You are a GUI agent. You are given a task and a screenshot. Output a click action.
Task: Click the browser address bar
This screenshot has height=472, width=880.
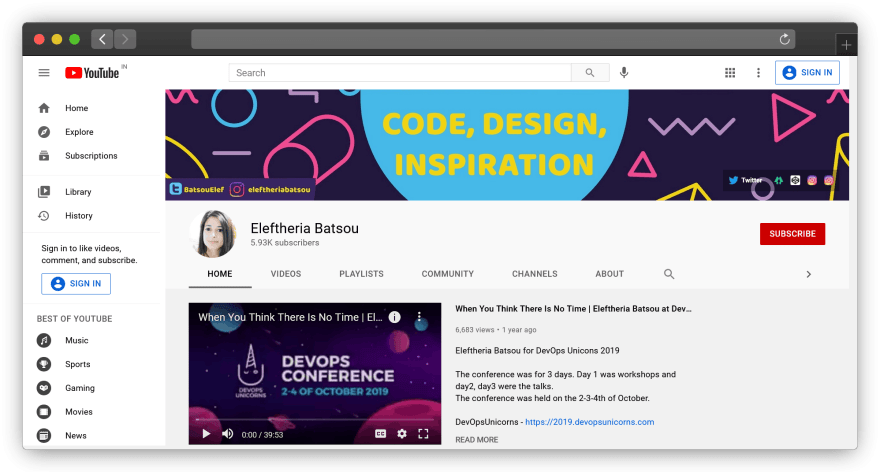(493, 39)
